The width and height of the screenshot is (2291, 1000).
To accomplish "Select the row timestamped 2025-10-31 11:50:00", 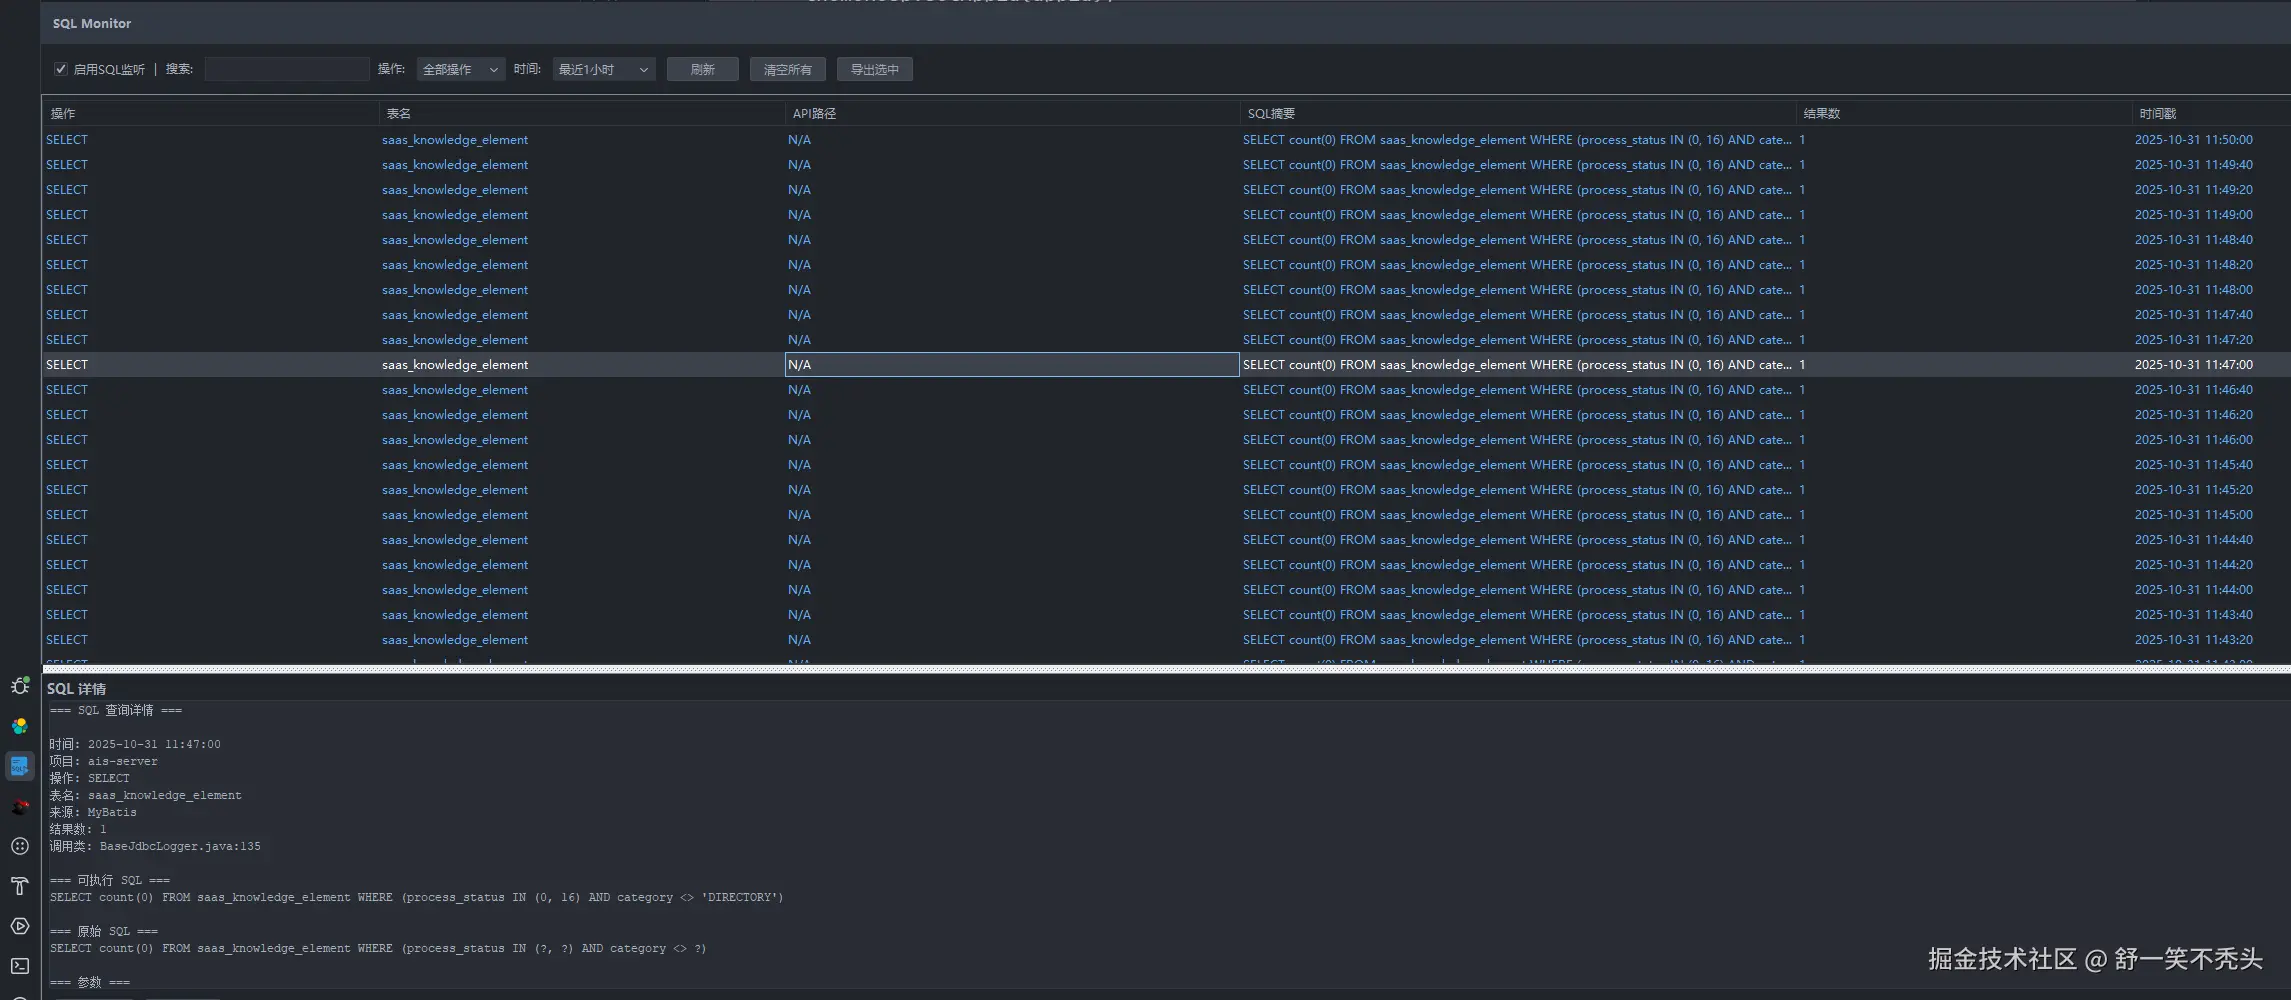I will (x=1166, y=140).
